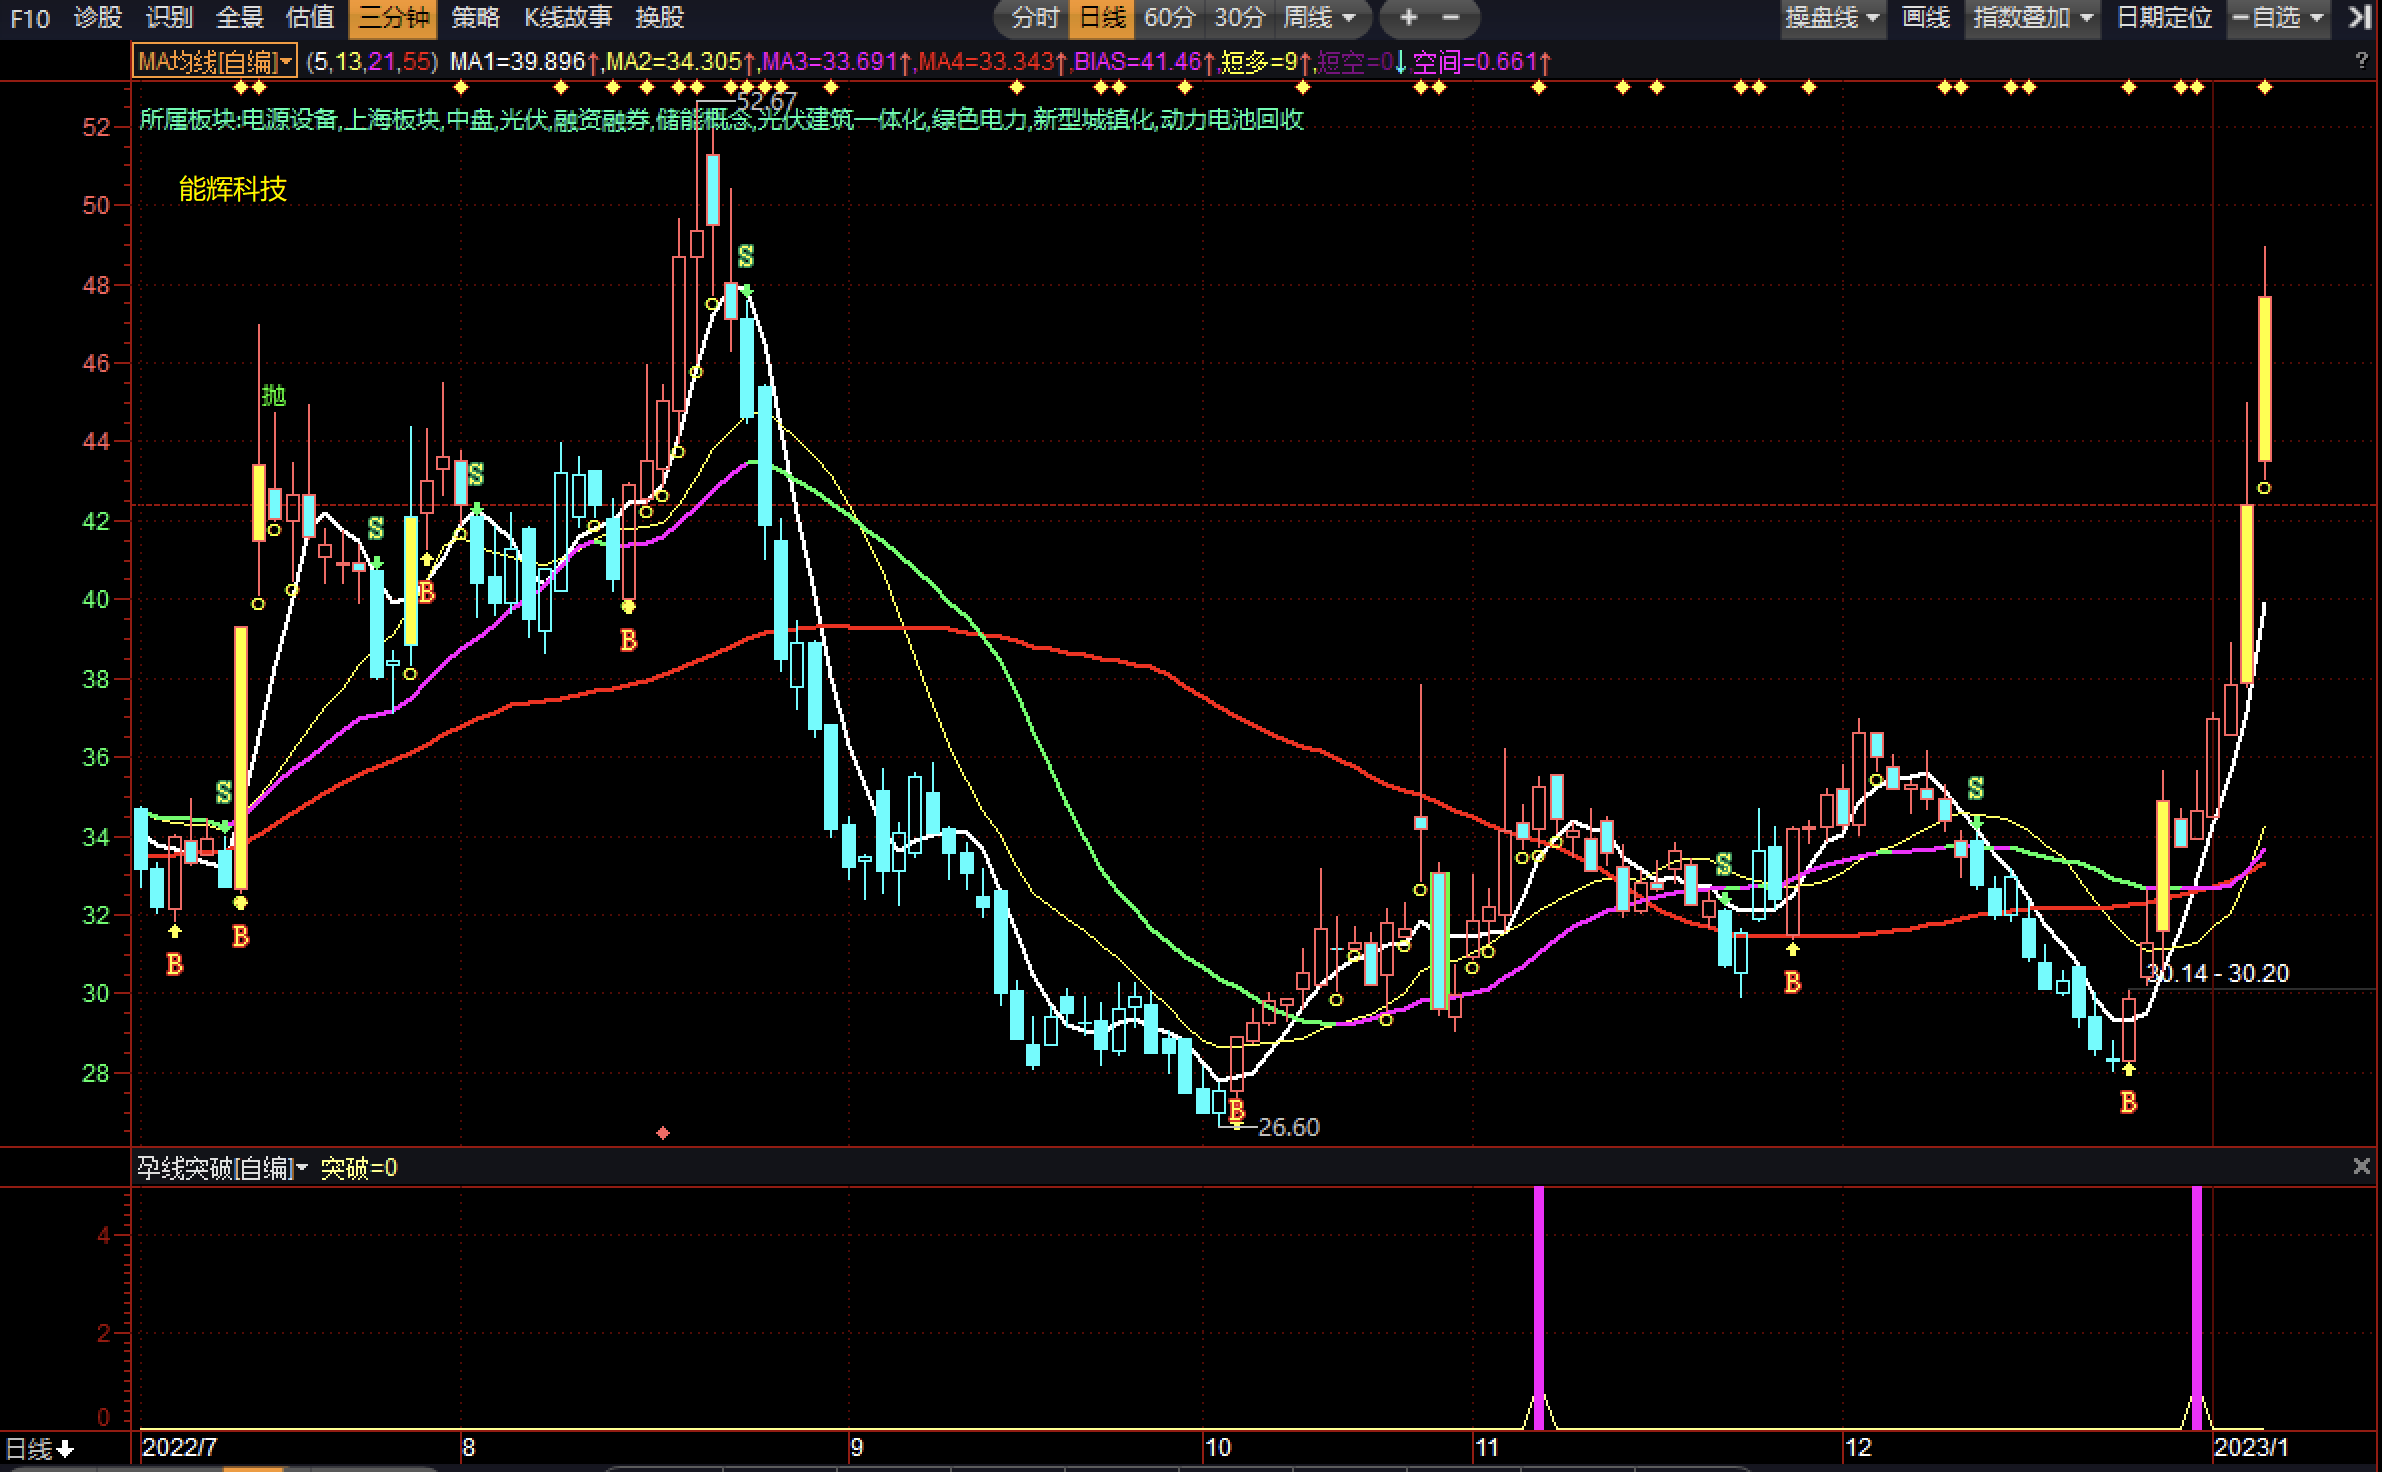Select the 60分 period
Viewport: 2382px width, 1472px height.
(1168, 17)
